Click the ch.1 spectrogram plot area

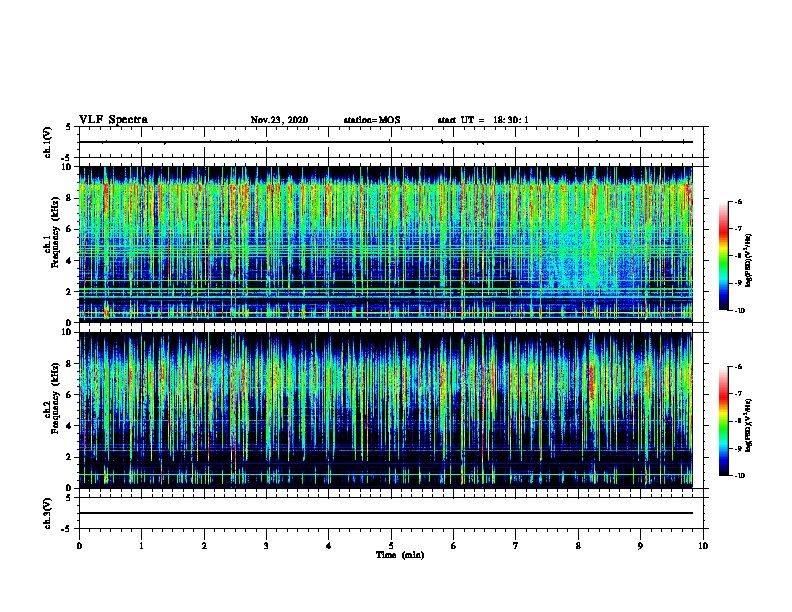pos(386,244)
